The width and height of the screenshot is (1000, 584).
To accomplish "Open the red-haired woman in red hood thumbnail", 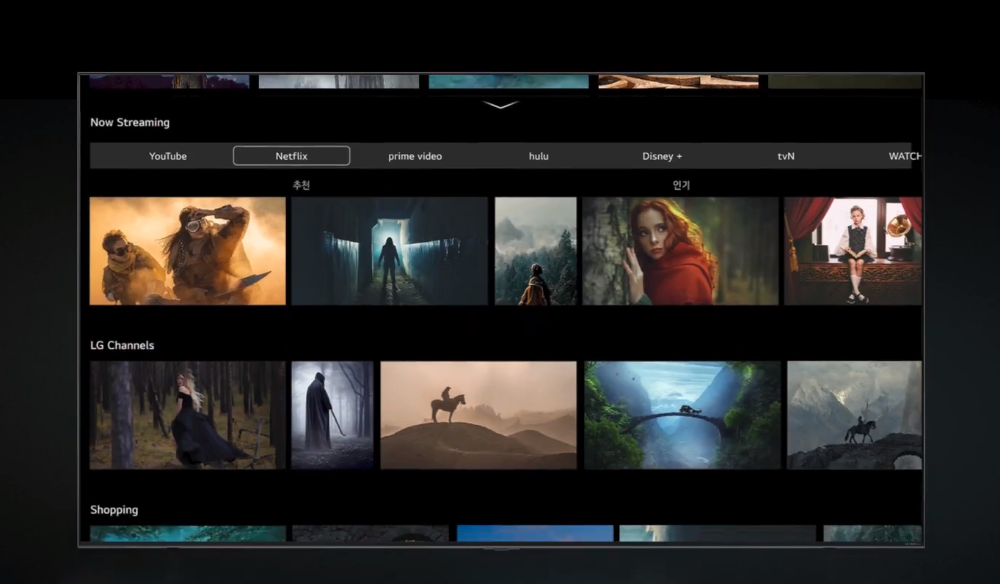I will point(680,251).
